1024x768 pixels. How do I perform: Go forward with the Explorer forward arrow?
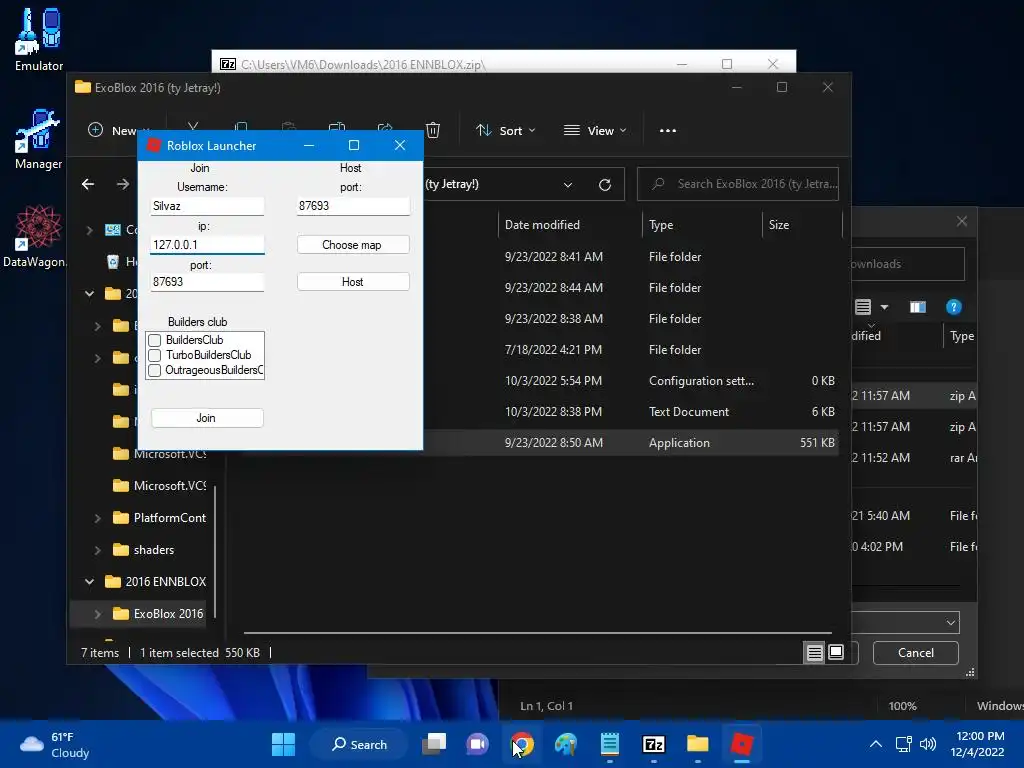123,184
